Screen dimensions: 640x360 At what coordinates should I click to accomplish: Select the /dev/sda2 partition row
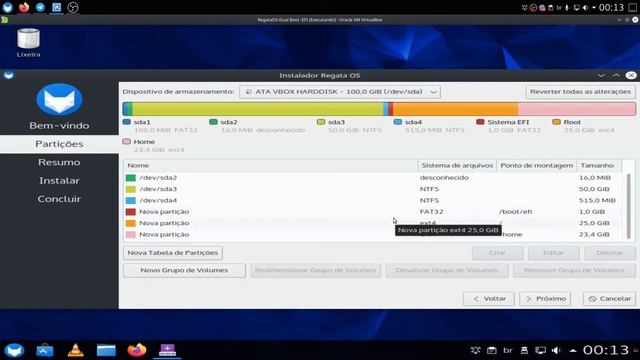[373, 178]
